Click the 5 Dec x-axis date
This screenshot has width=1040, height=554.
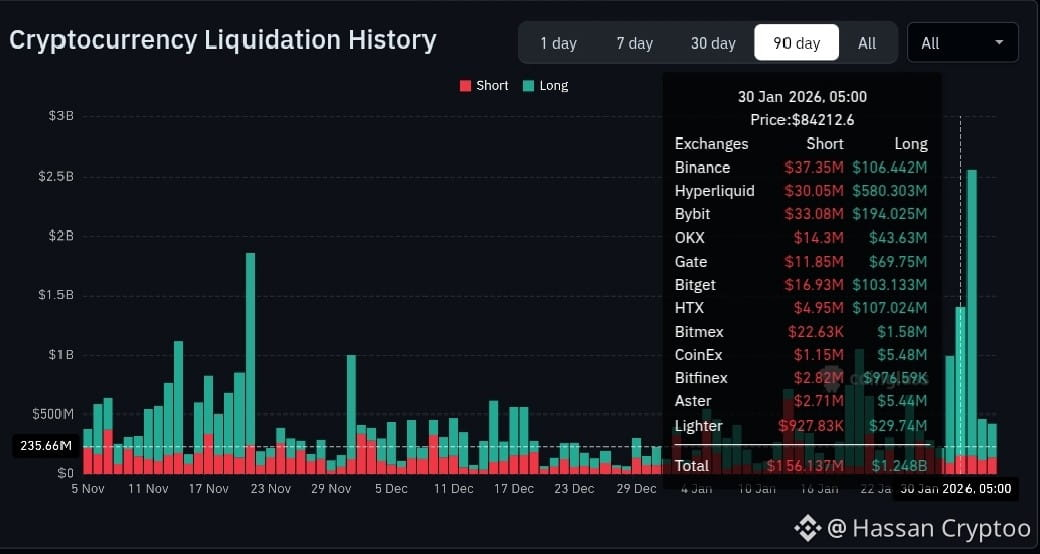tap(391, 488)
